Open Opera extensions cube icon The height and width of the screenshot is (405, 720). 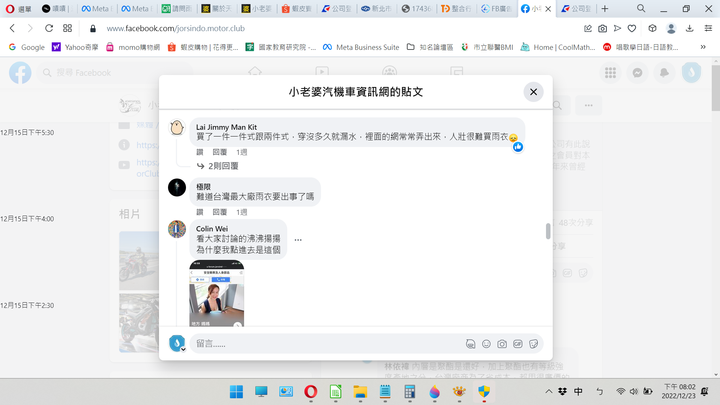pyautogui.click(x=652, y=28)
